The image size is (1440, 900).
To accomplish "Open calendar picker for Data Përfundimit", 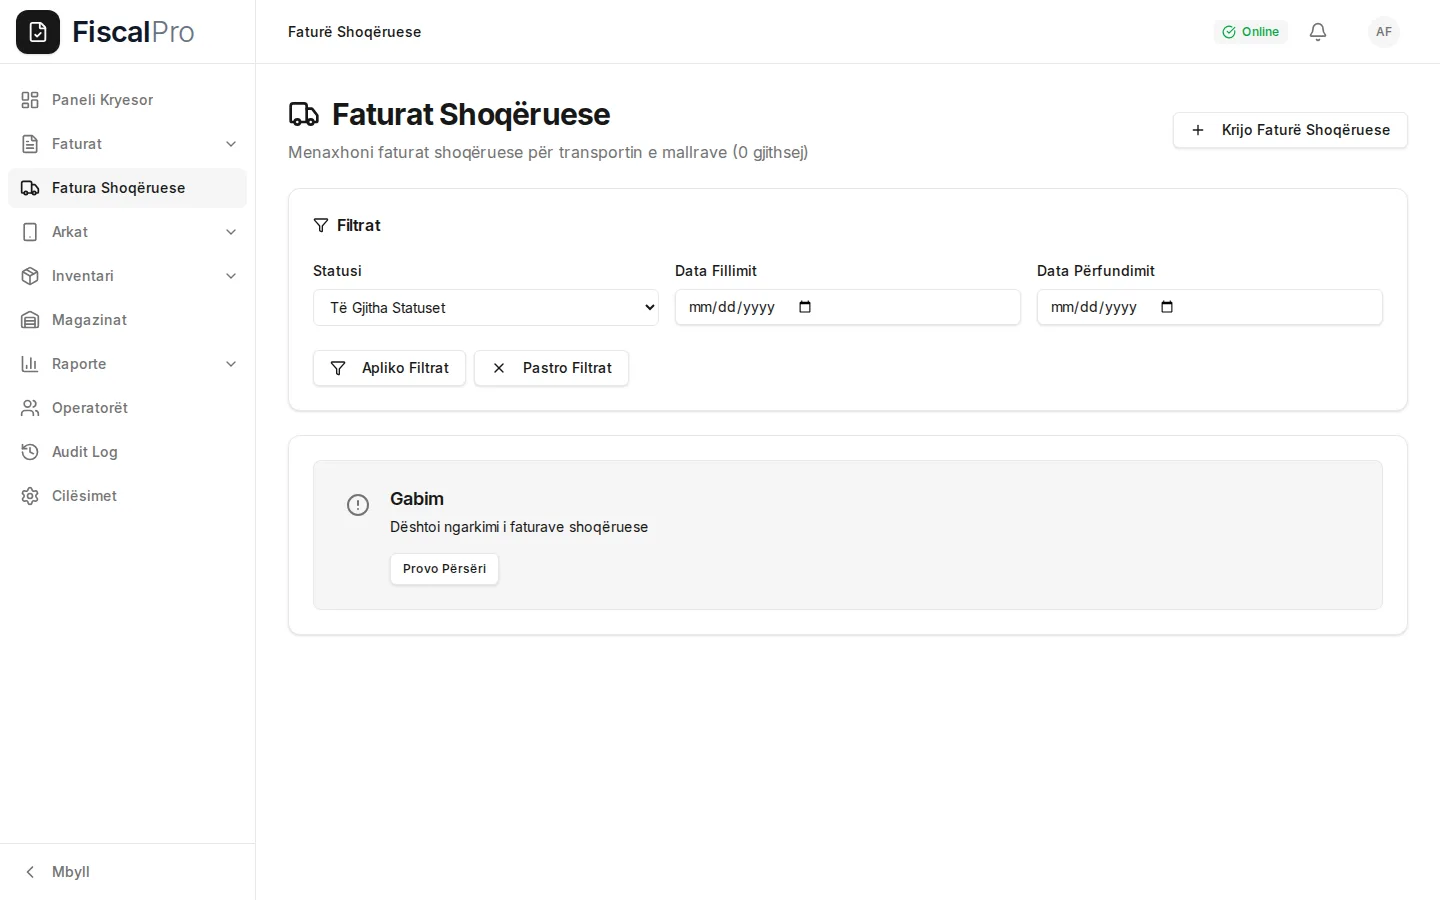I will pyautogui.click(x=1167, y=307).
